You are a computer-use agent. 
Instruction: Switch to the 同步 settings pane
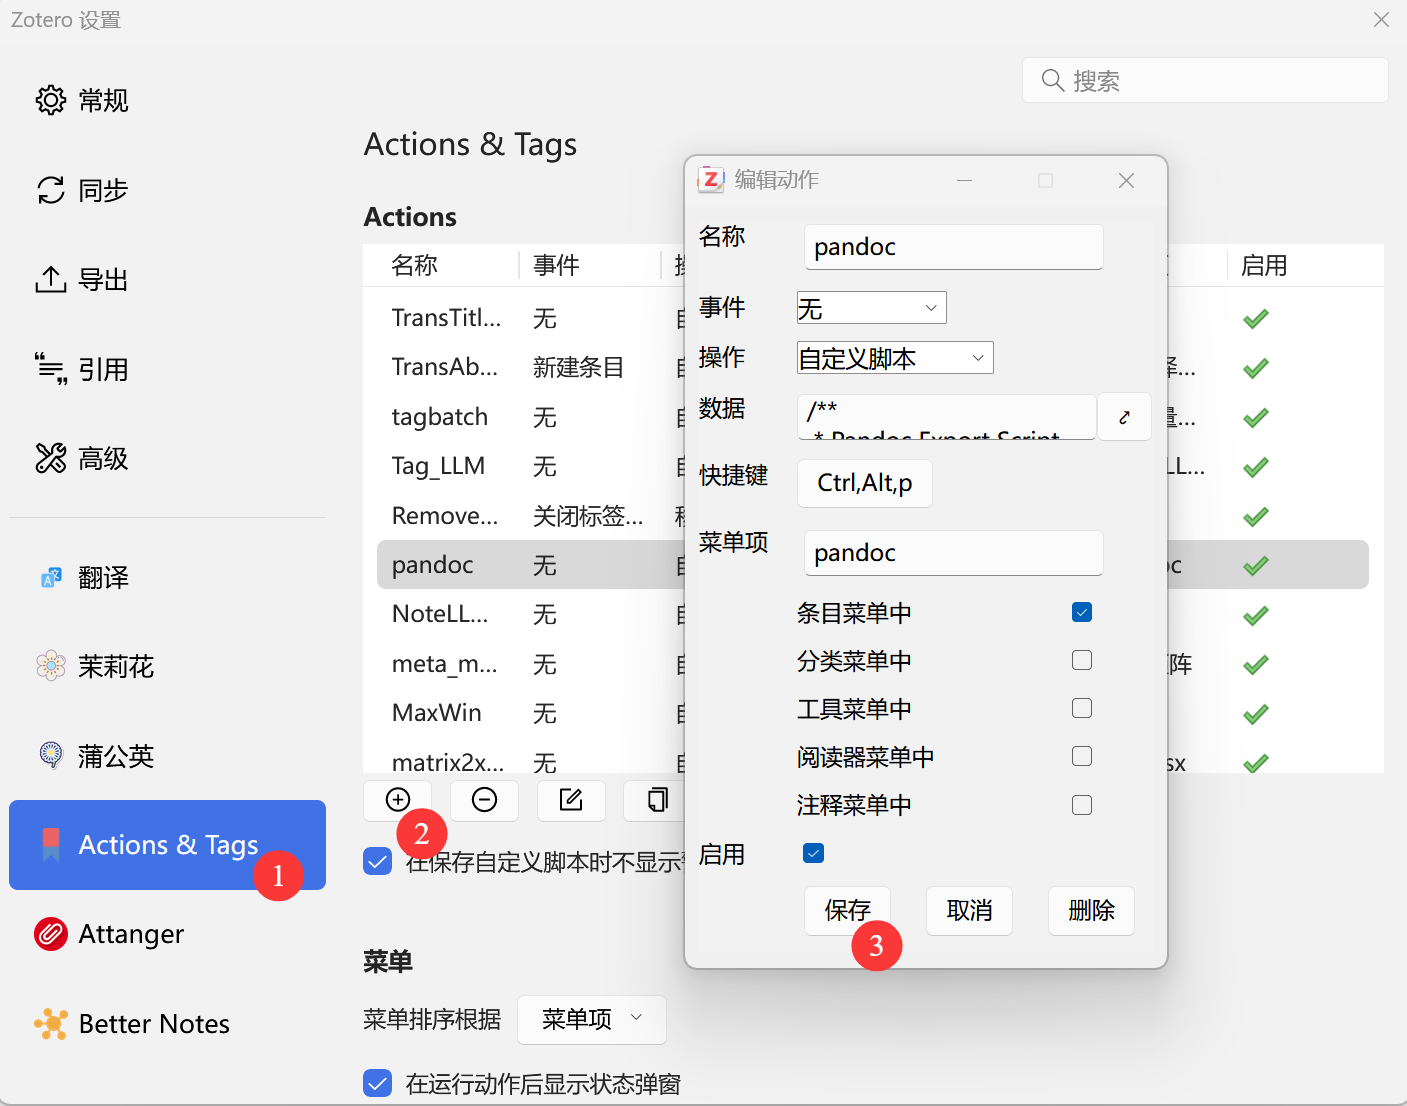(168, 190)
